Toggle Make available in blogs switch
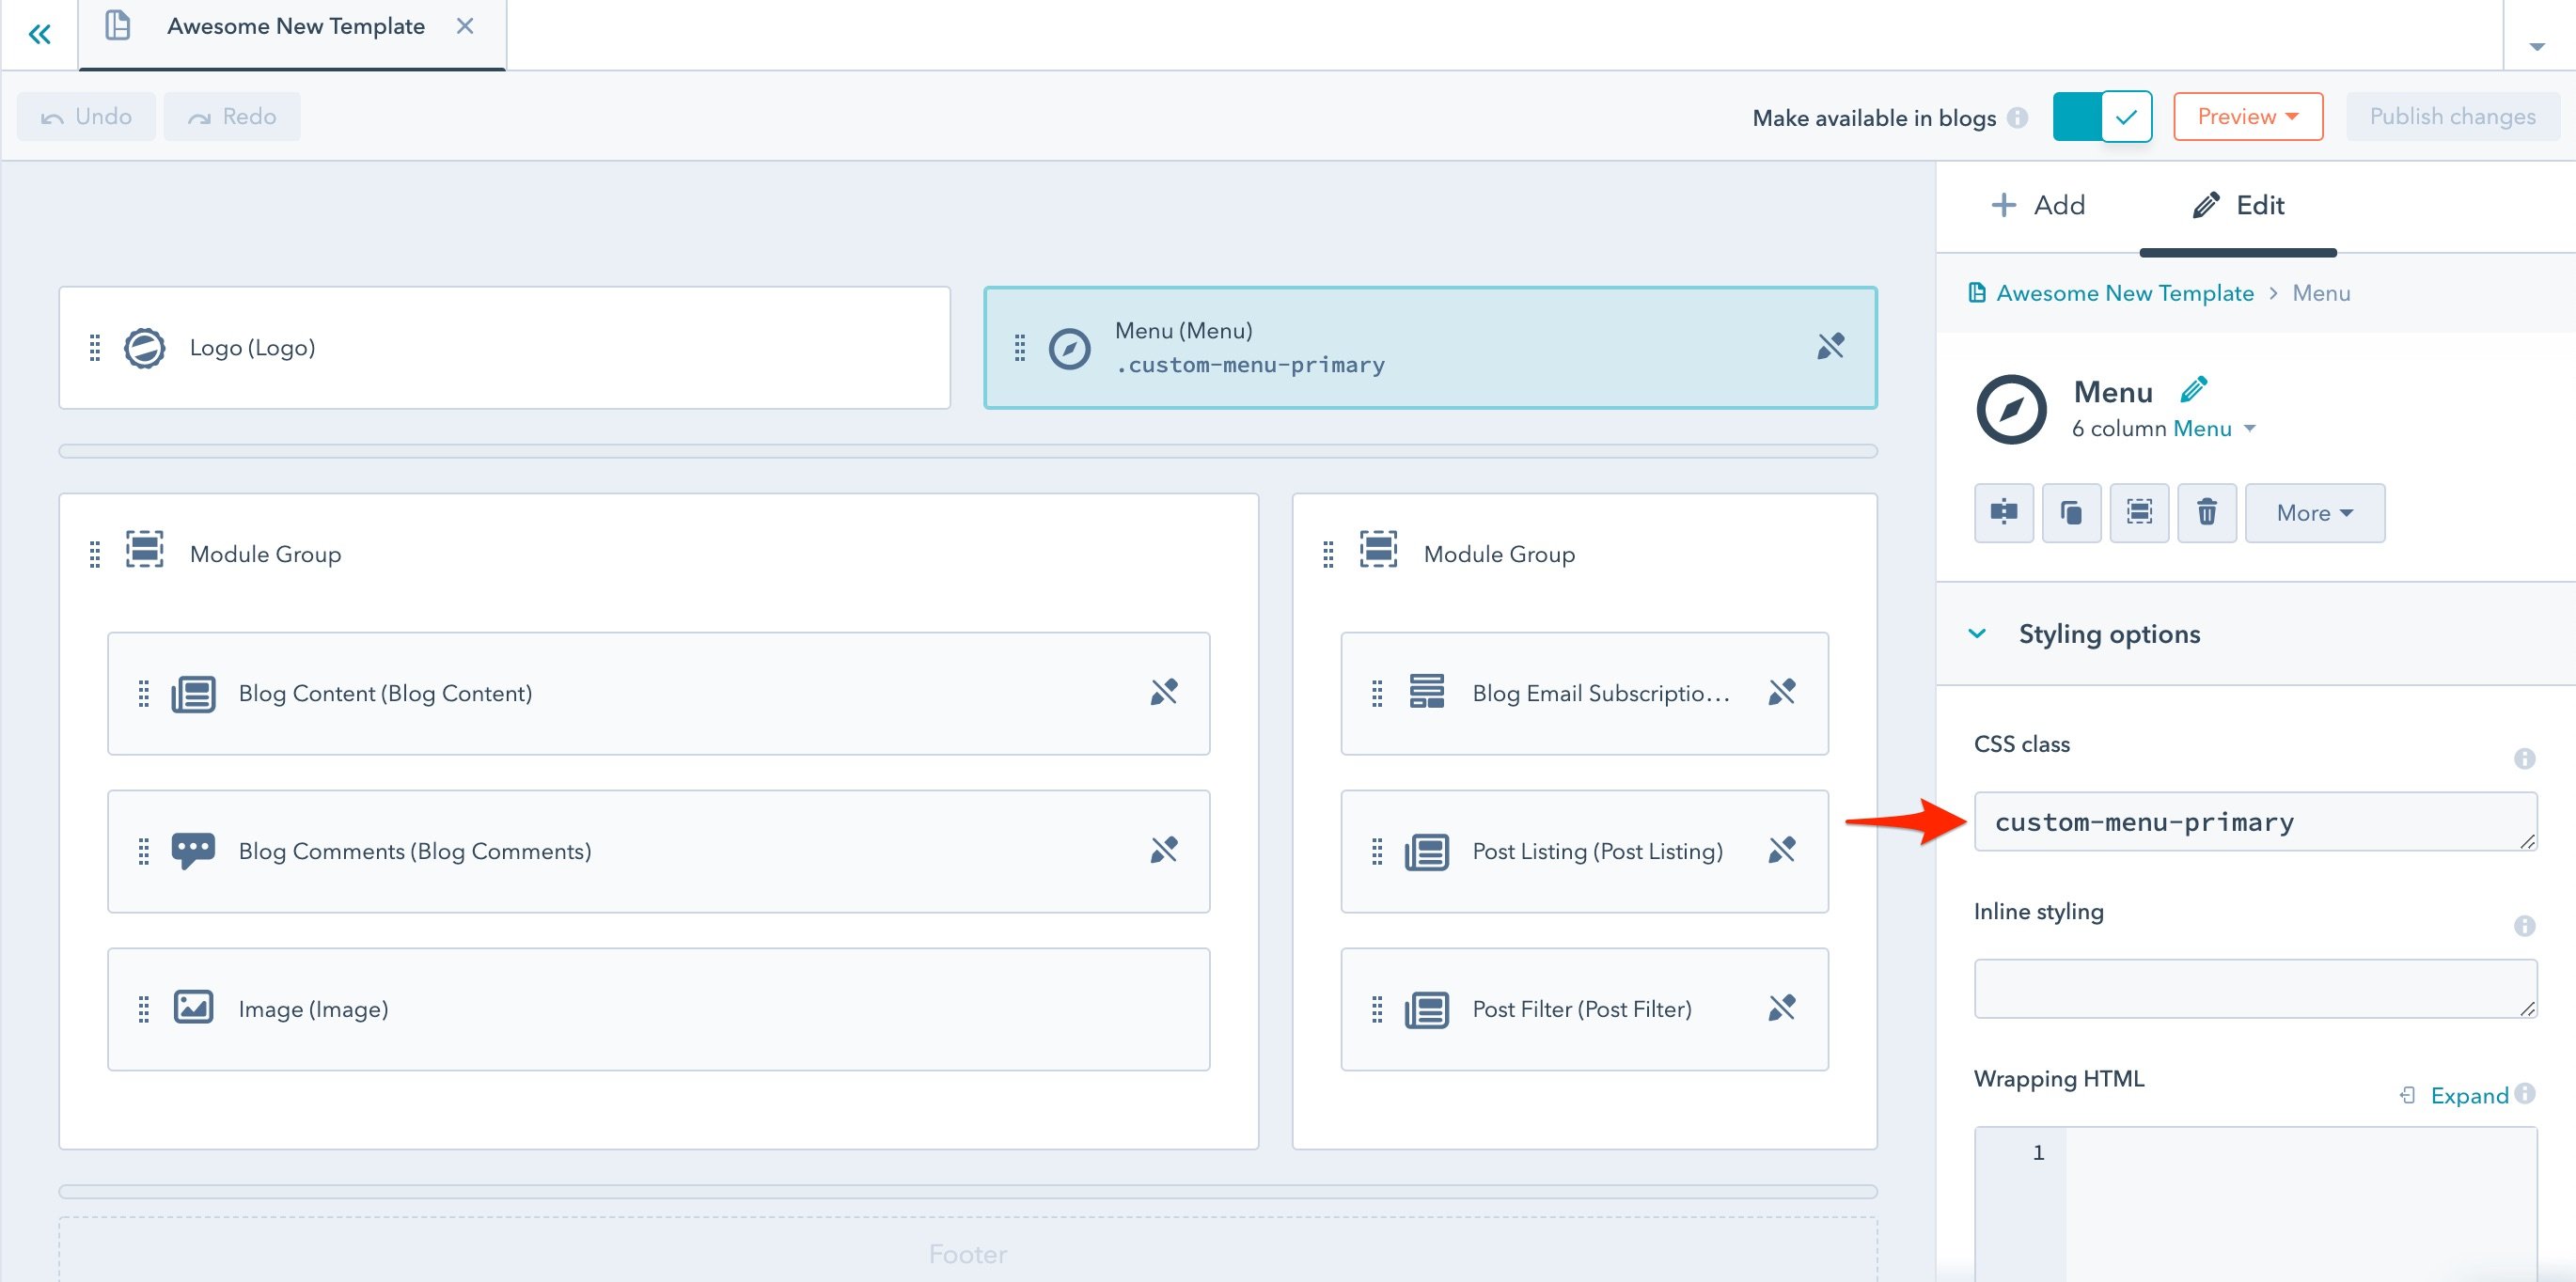Screen dimensions: 2576x1282 click(x=2101, y=117)
